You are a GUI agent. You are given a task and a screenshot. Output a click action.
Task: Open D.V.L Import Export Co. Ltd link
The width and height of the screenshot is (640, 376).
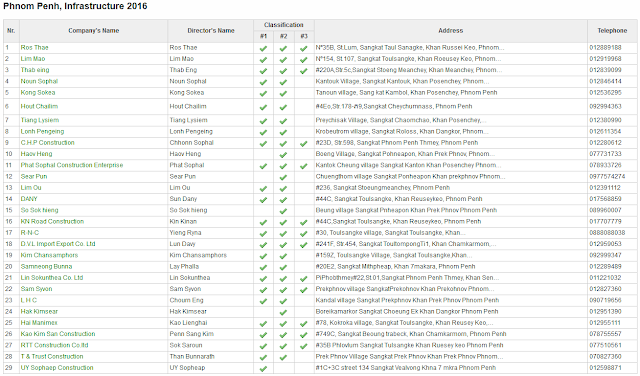click(x=58, y=244)
